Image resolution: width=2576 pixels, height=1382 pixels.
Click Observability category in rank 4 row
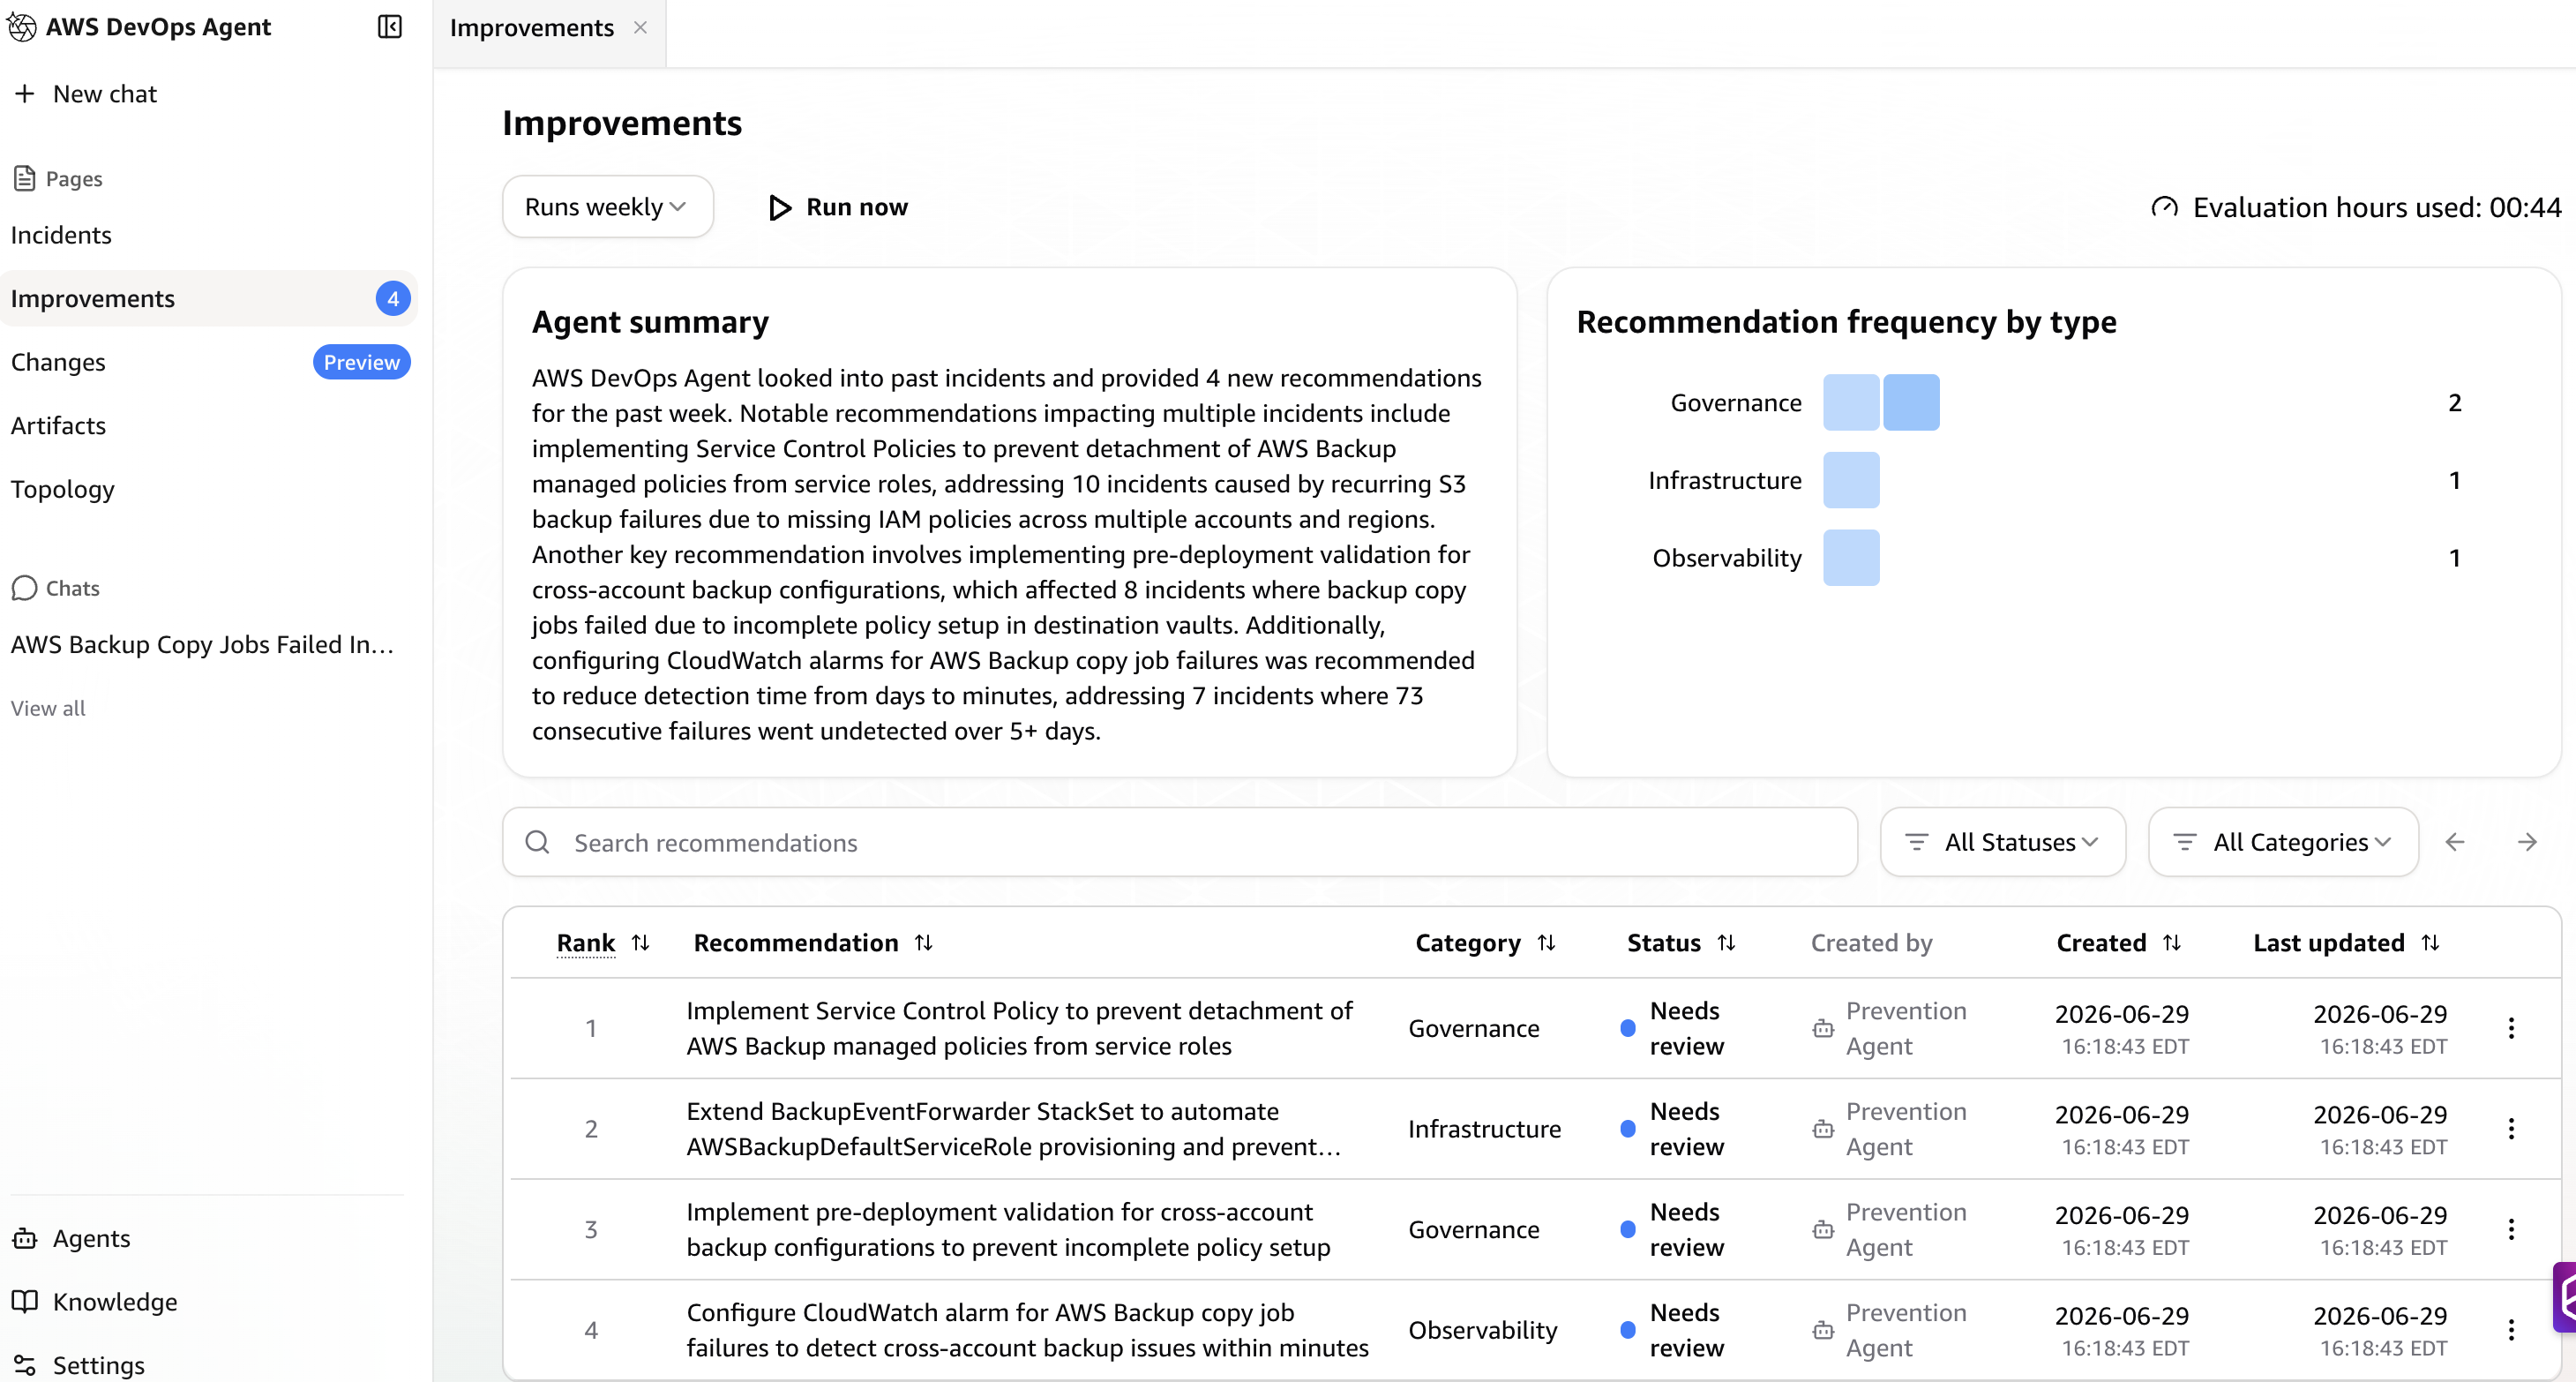coord(1483,1330)
